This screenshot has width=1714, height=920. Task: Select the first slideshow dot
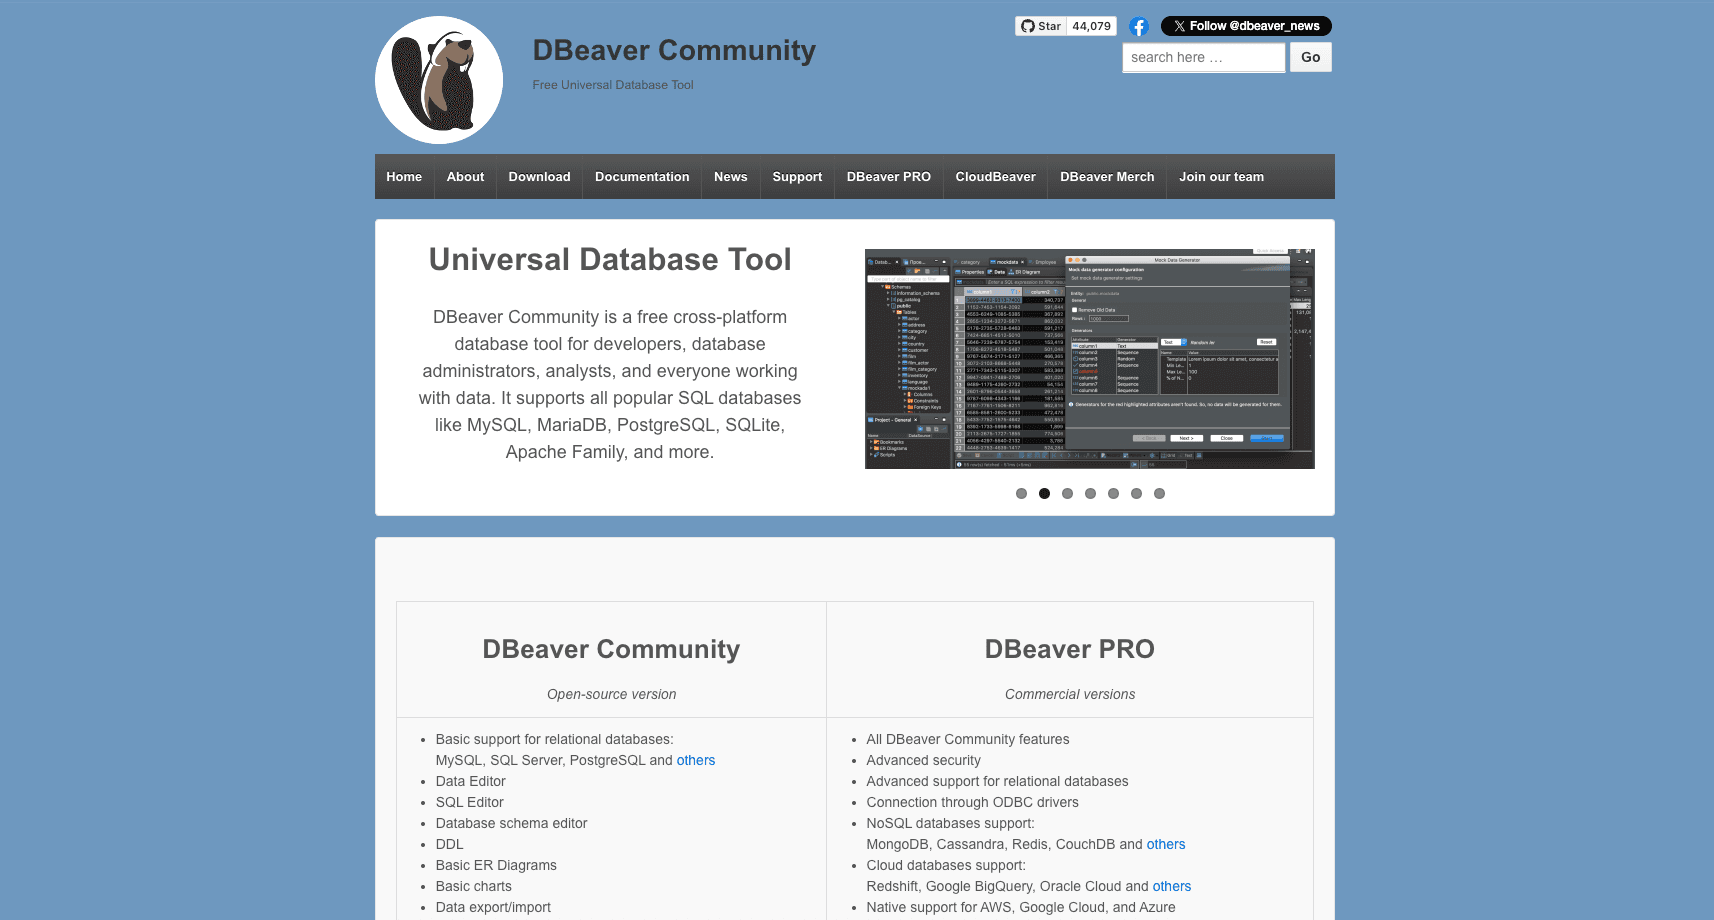click(x=1021, y=493)
